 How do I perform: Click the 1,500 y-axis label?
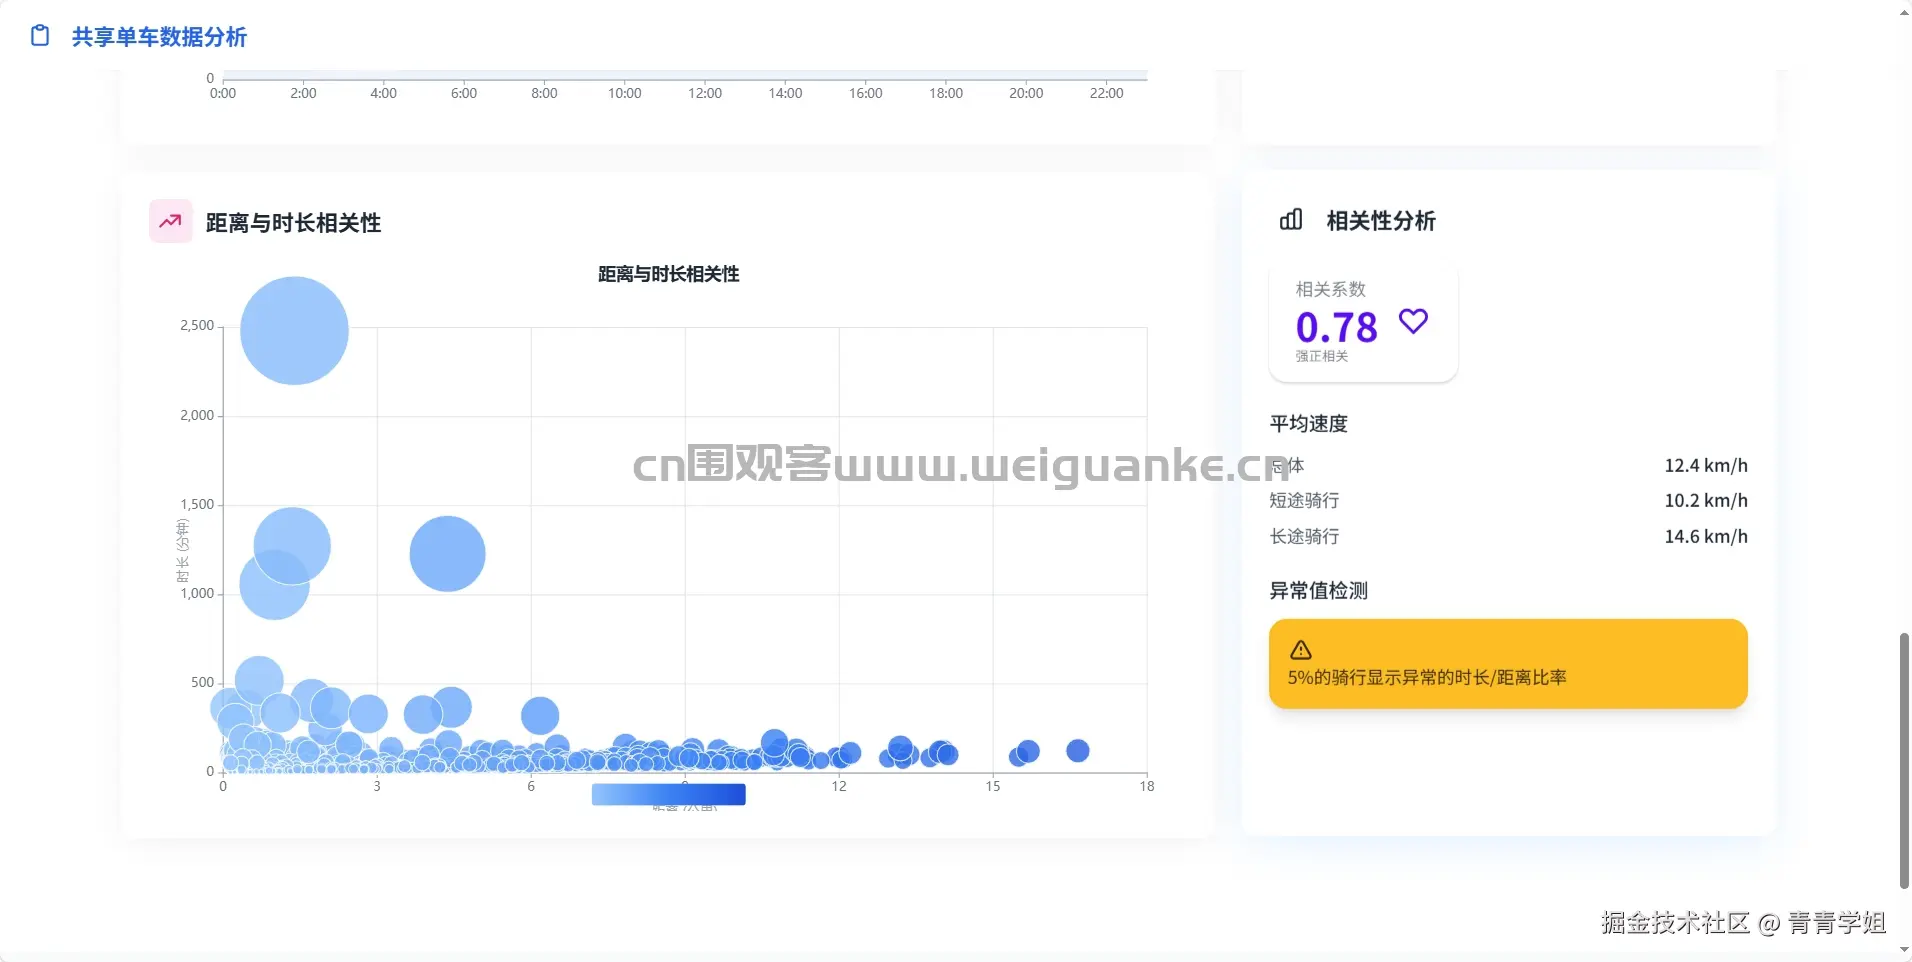pos(197,504)
